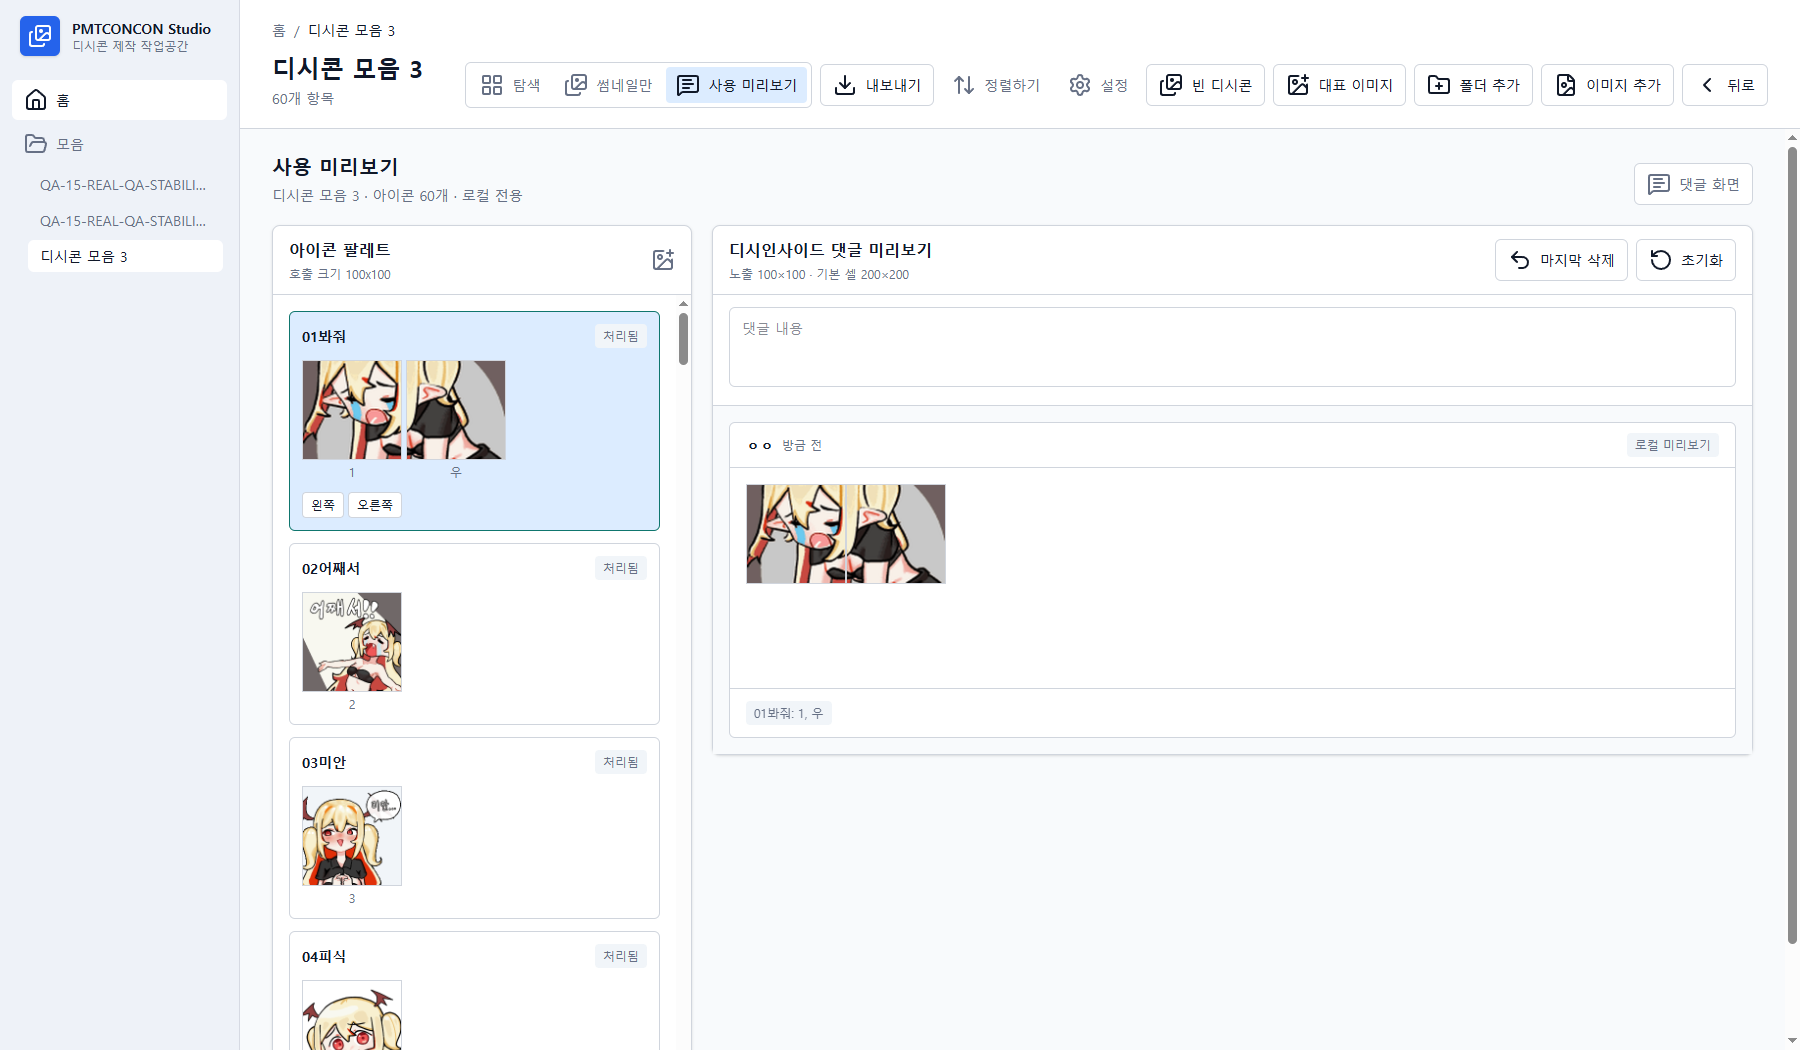Click the 01봐줘: 1, 우 tag
The image size is (1800, 1050).
[x=789, y=713]
